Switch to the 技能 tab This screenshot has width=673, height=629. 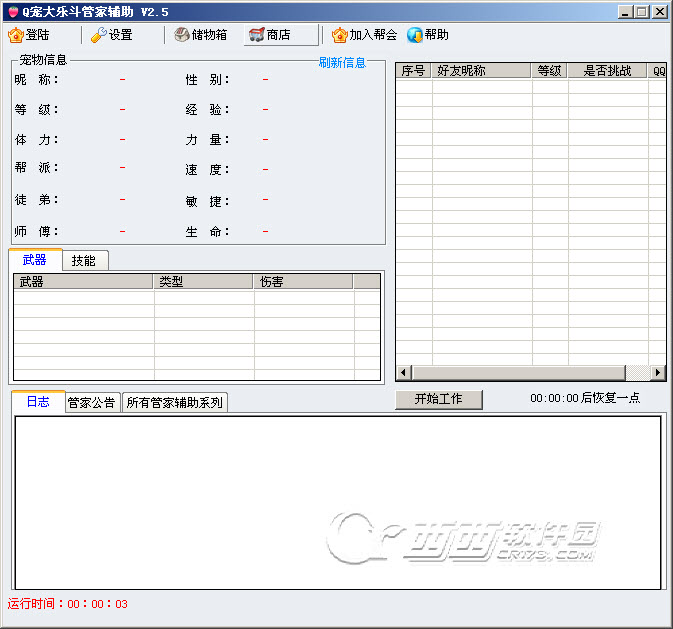click(x=85, y=261)
